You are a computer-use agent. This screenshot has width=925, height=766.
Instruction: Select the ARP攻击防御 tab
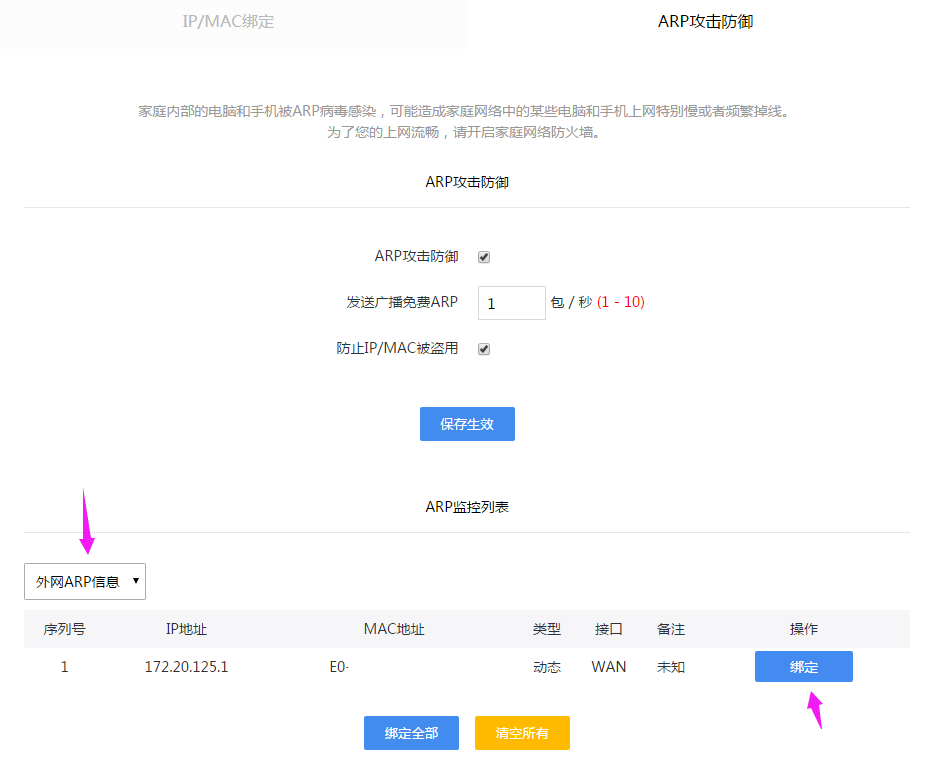pyautogui.click(x=705, y=21)
